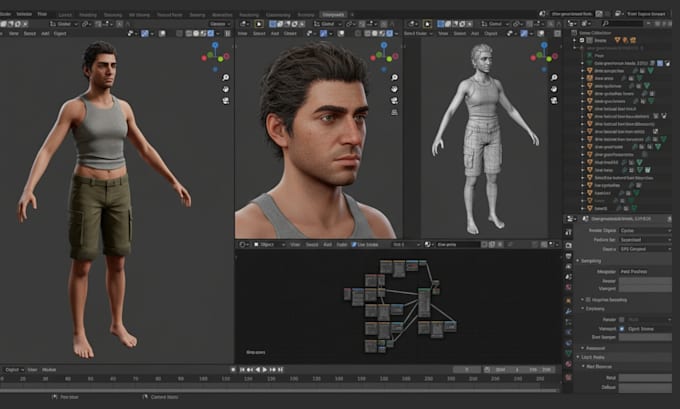This screenshot has width=680, height=409.
Task: Switch perspective/orthographic grid icon in face viewport
Action: (x=394, y=112)
